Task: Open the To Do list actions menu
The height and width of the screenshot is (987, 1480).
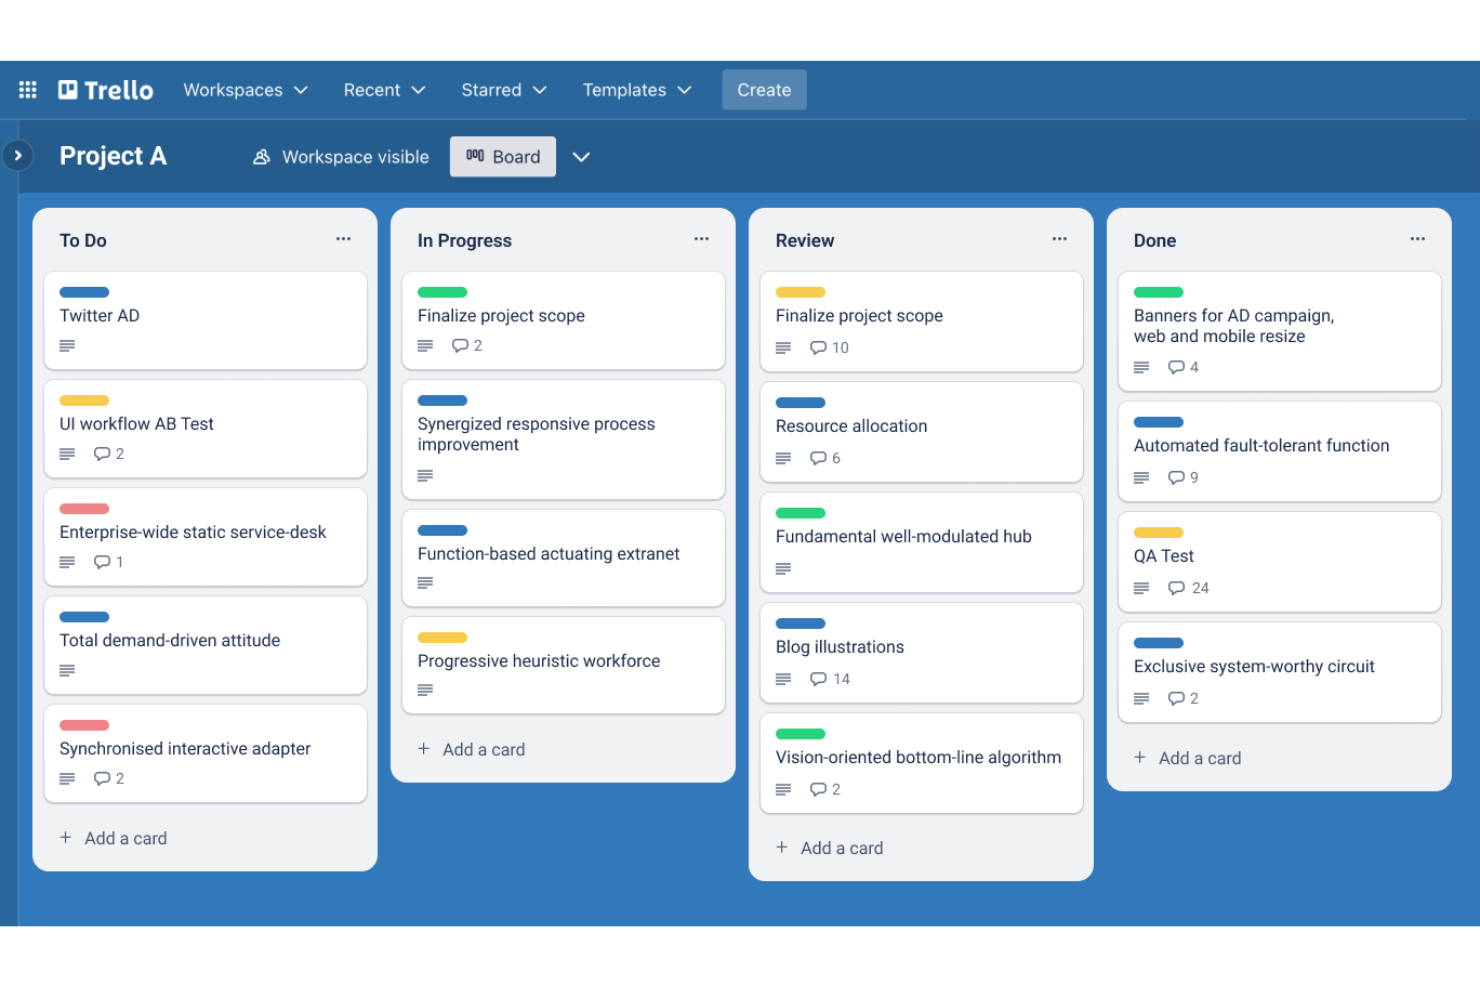Action: click(x=343, y=239)
